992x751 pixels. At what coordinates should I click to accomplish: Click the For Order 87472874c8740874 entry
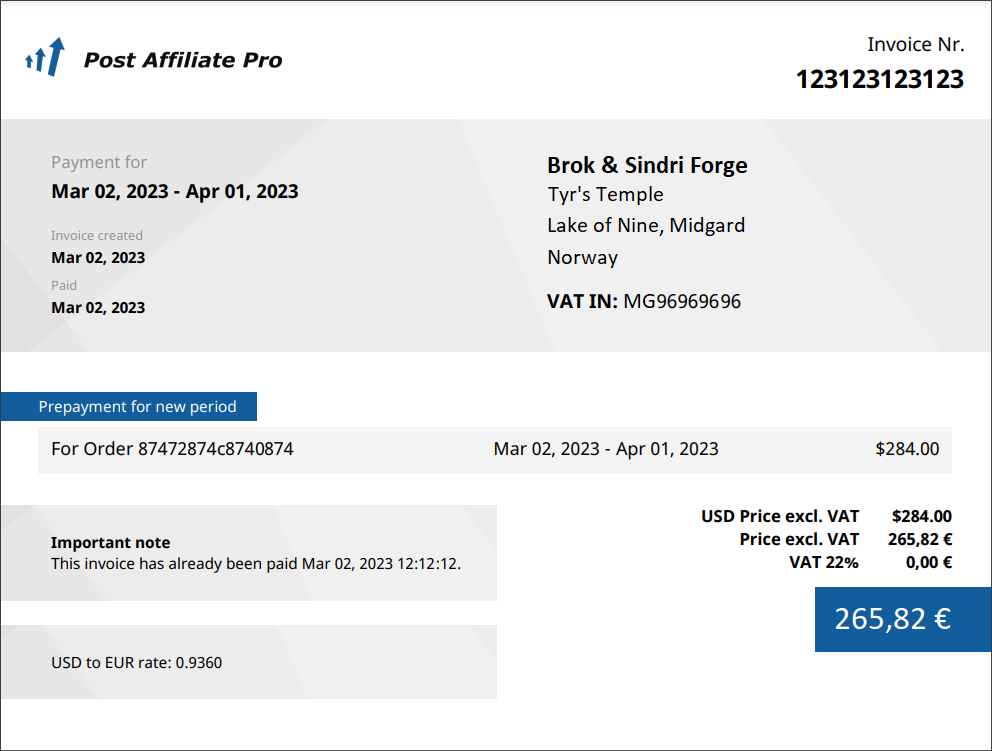click(x=172, y=449)
